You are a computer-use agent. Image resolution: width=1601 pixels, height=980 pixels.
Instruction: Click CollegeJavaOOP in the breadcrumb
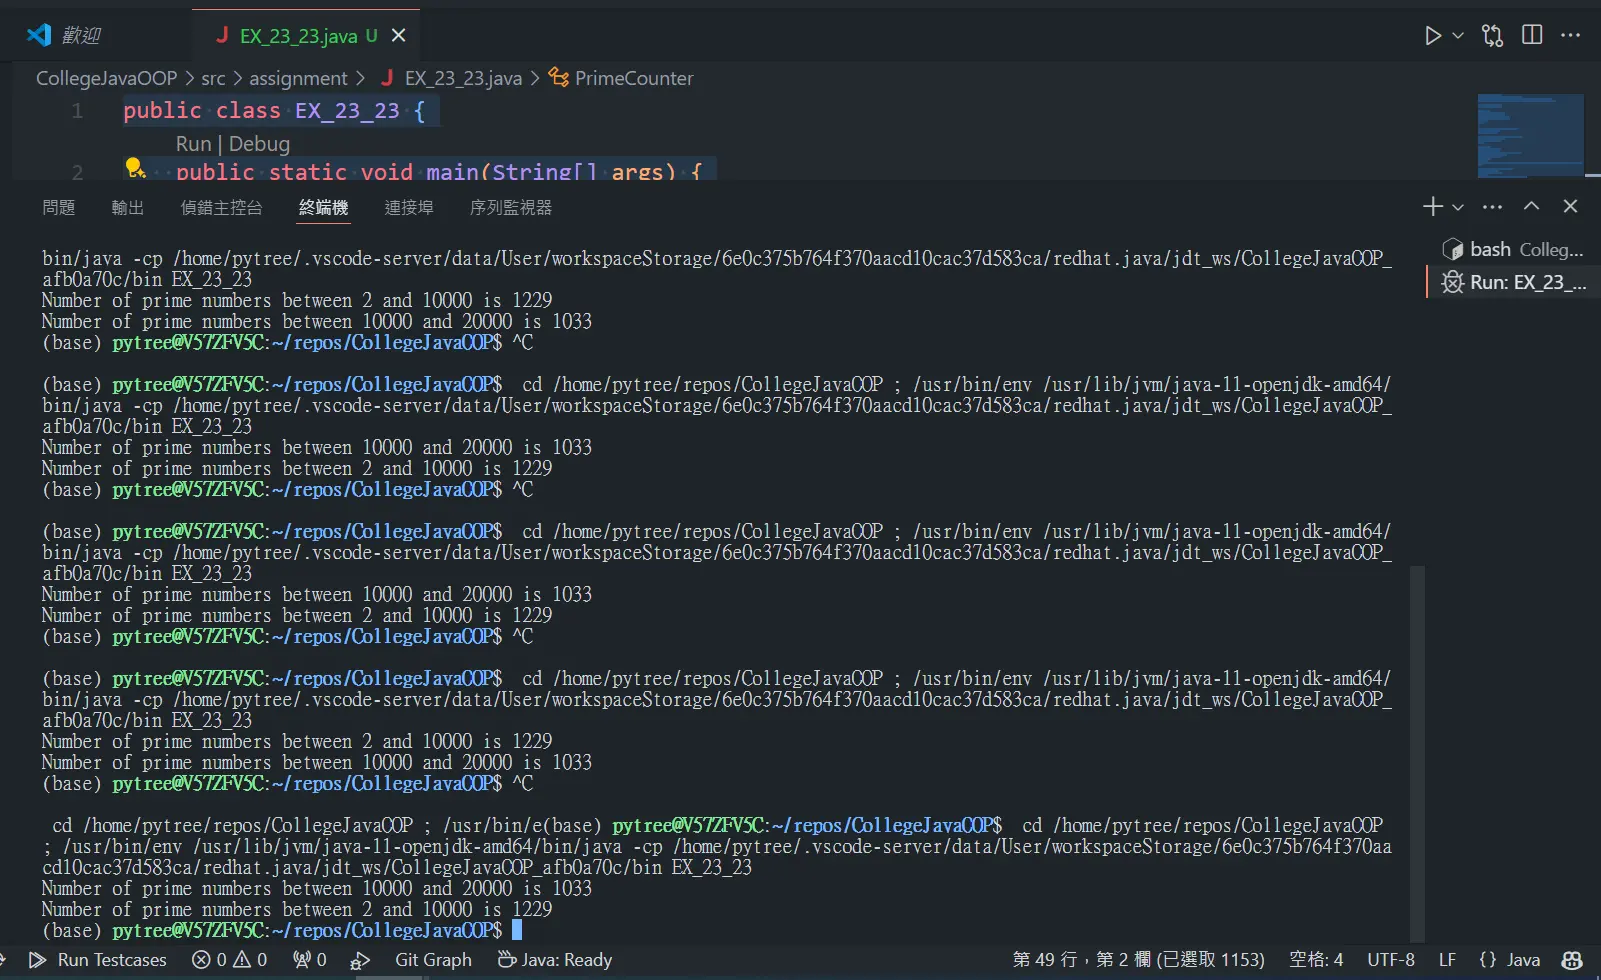coord(106,78)
